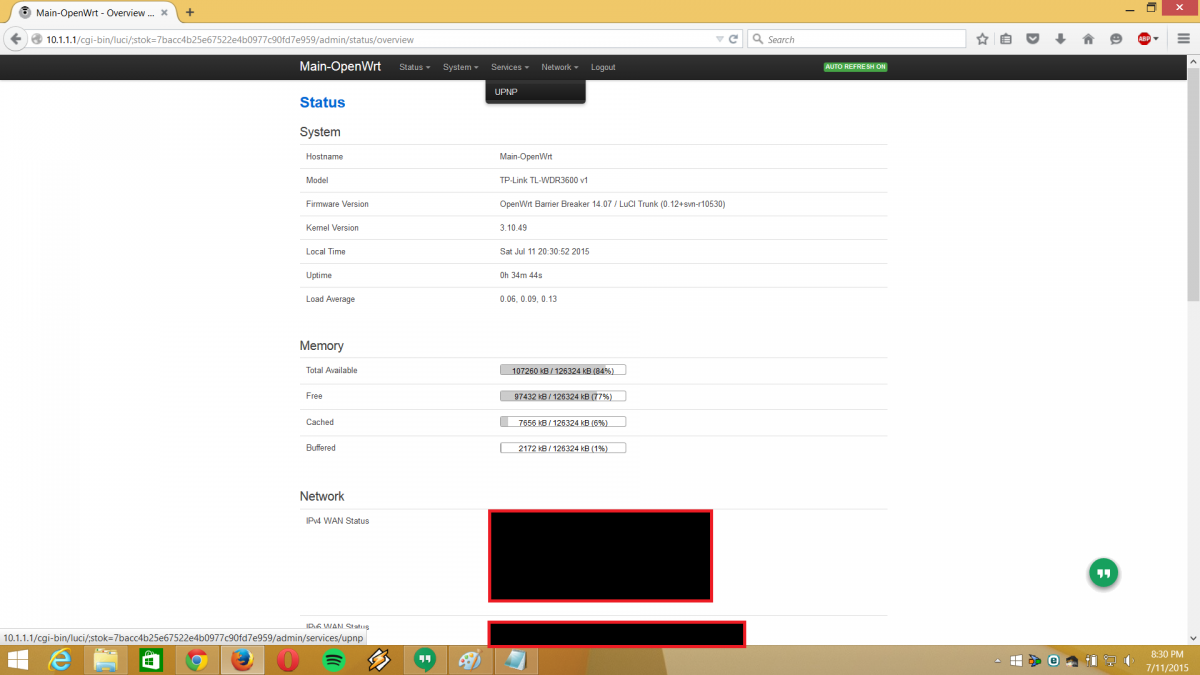Expand the Status dropdown menu
The height and width of the screenshot is (675, 1200).
[414, 67]
